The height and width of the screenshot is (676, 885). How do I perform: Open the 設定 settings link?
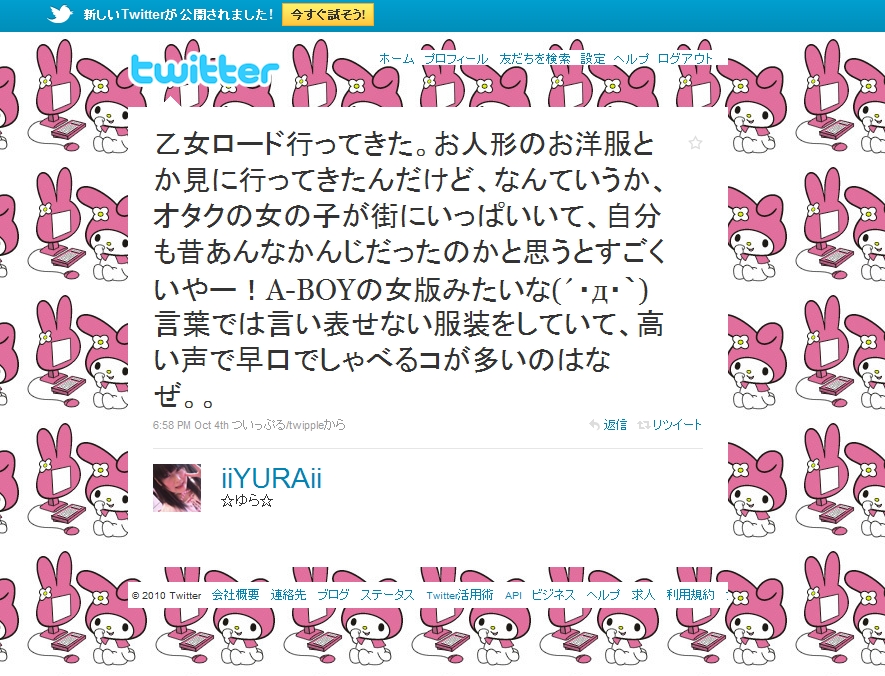(x=593, y=59)
